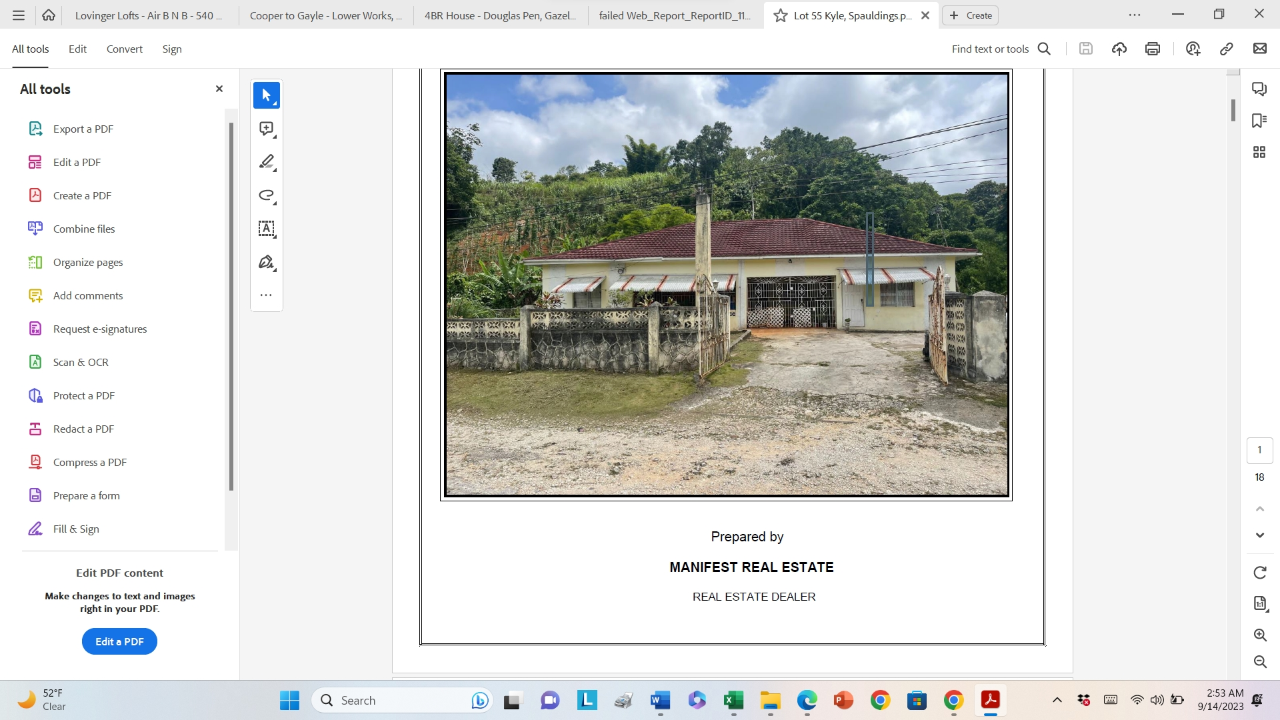Choose the sign pen tool

pos(266,262)
